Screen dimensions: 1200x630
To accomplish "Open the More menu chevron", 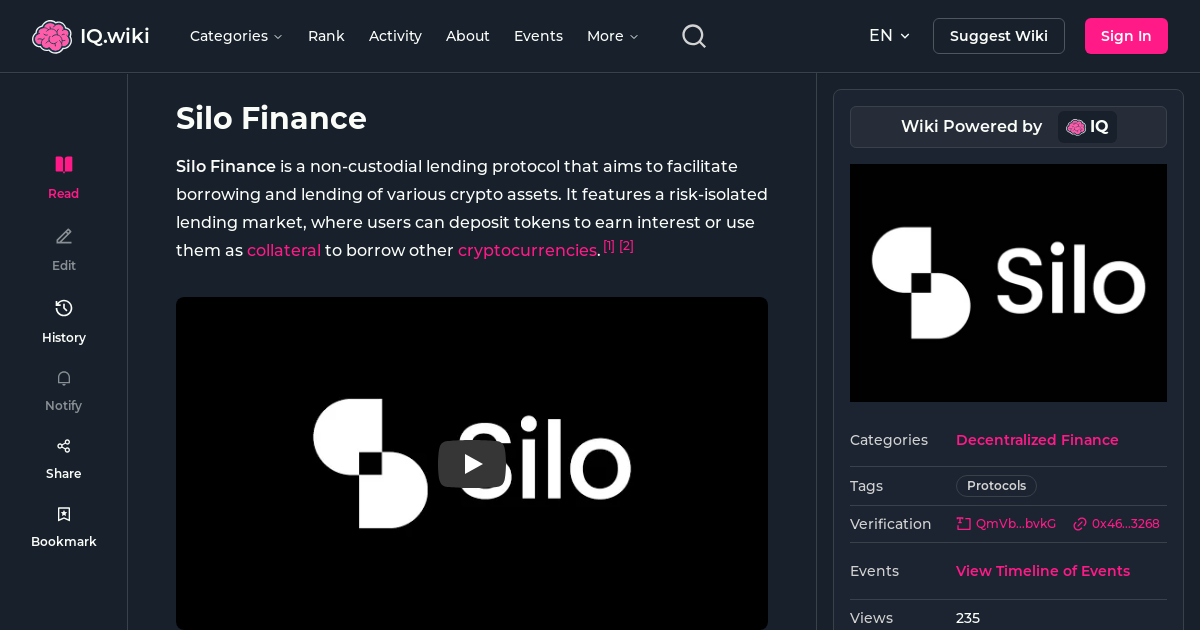I will pyautogui.click(x=612, y=36).
